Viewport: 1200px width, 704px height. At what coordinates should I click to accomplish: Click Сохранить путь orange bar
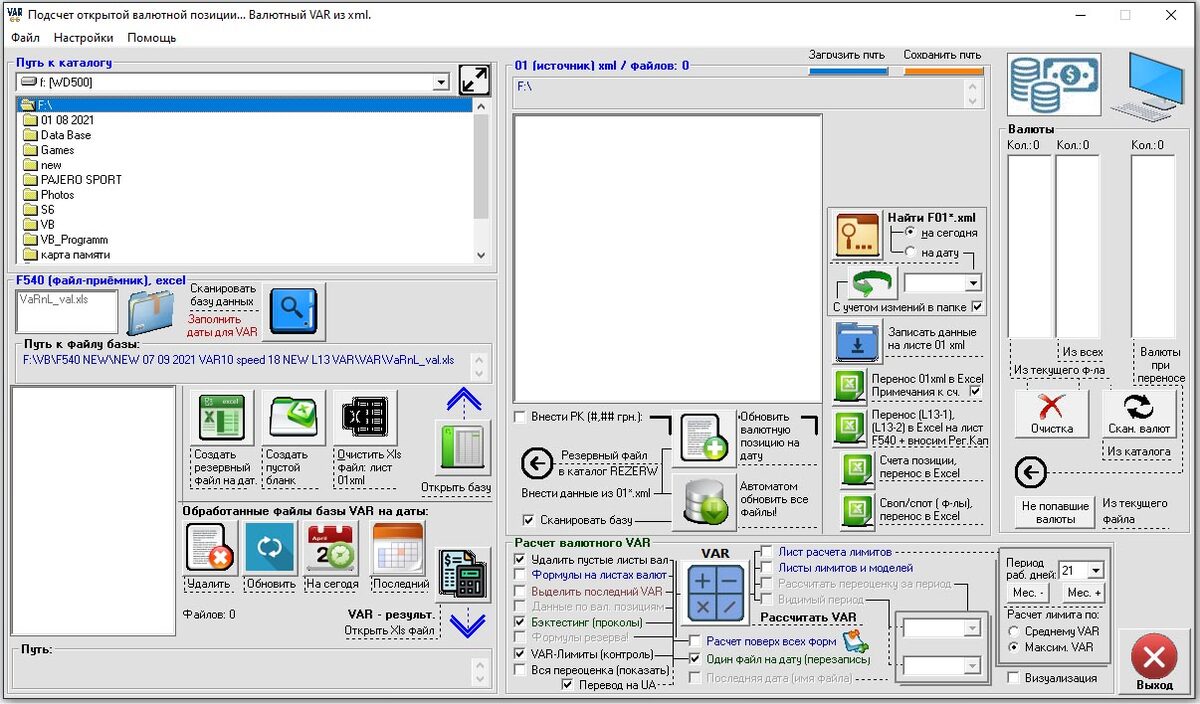click(x=943, y=71)
